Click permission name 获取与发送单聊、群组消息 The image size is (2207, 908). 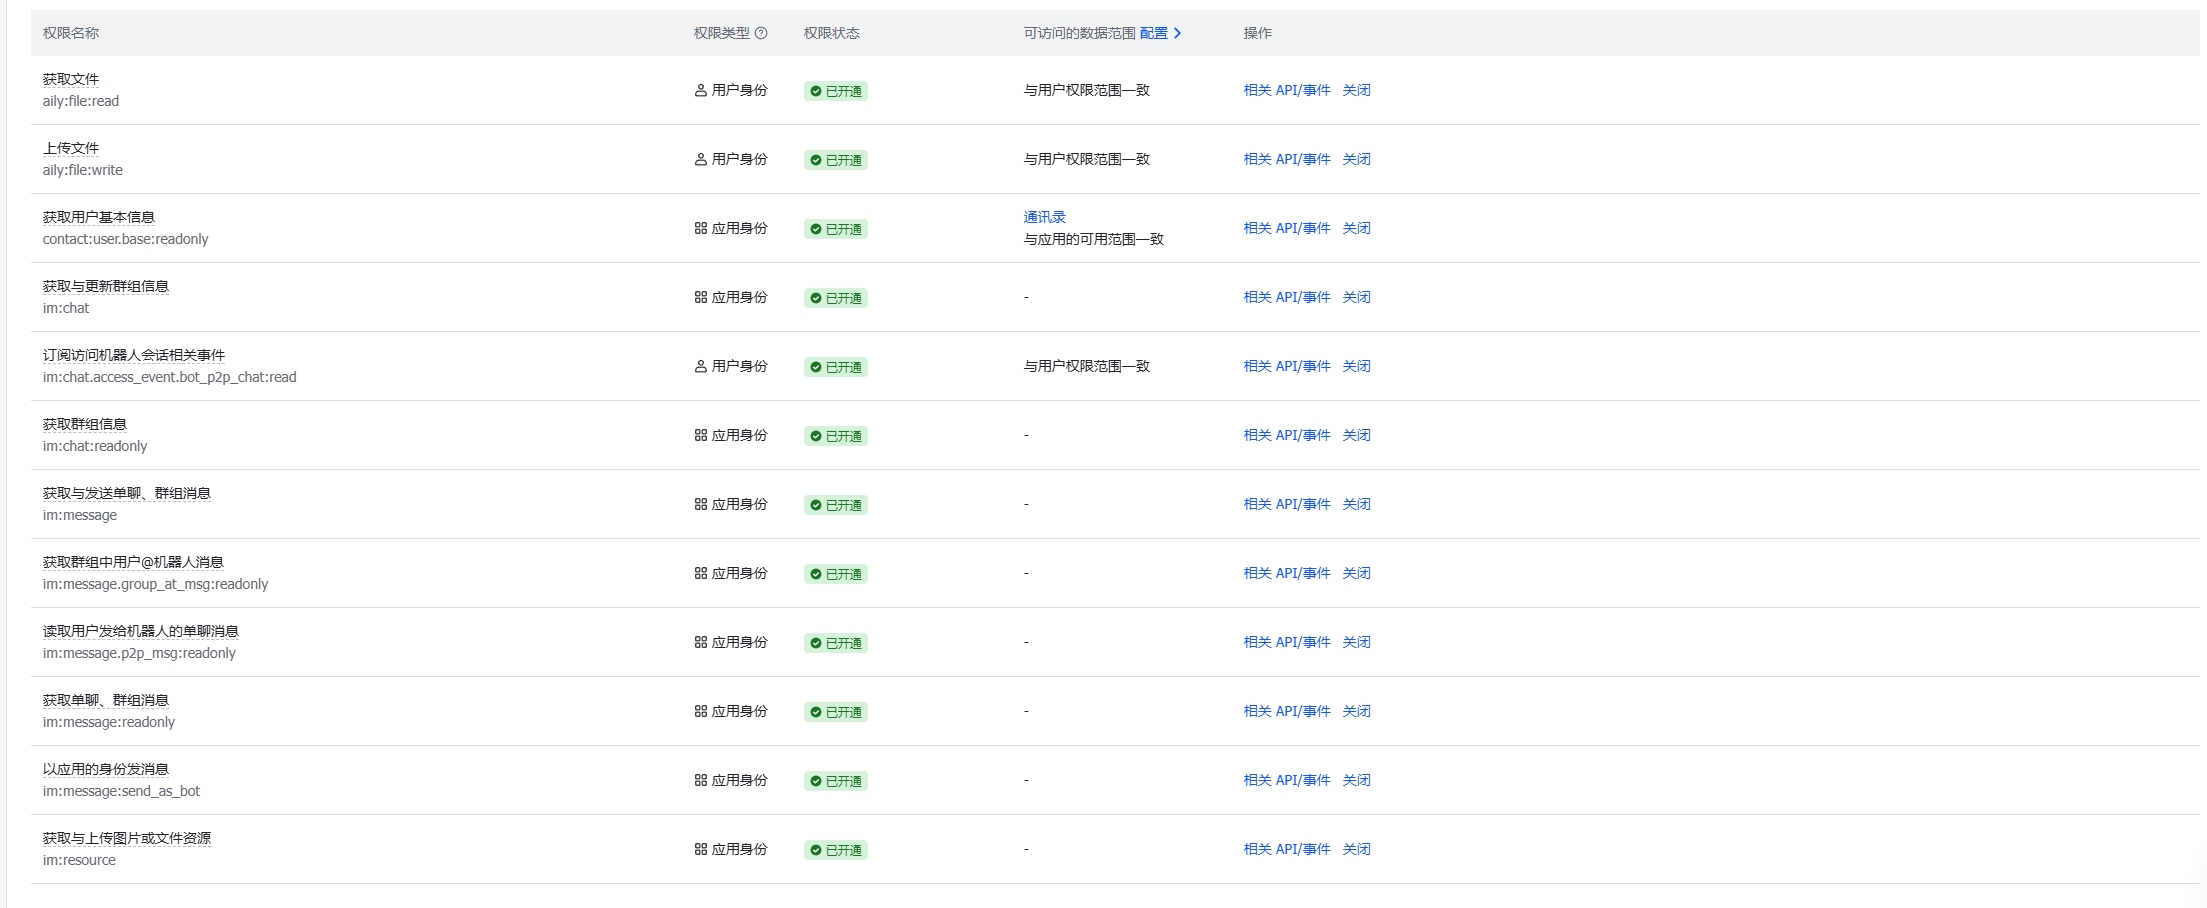coord(127,493)
